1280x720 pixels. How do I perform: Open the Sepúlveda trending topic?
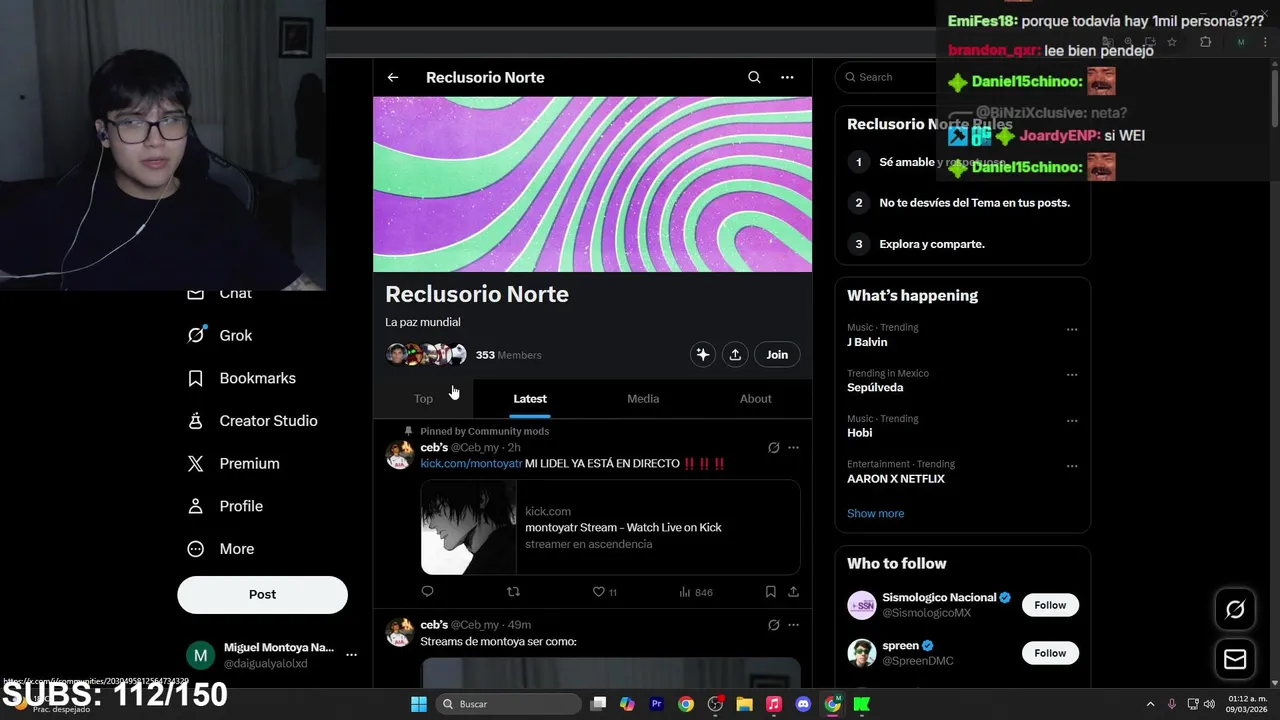point(875,387)
